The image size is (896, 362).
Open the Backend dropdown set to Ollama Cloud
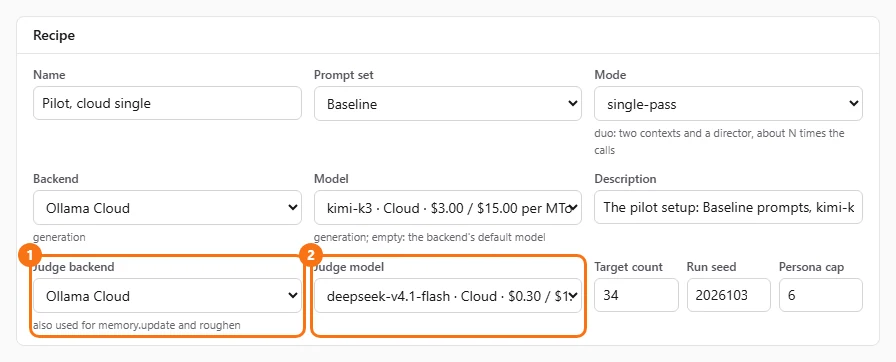pyautogui.click(x=167, y=208)
